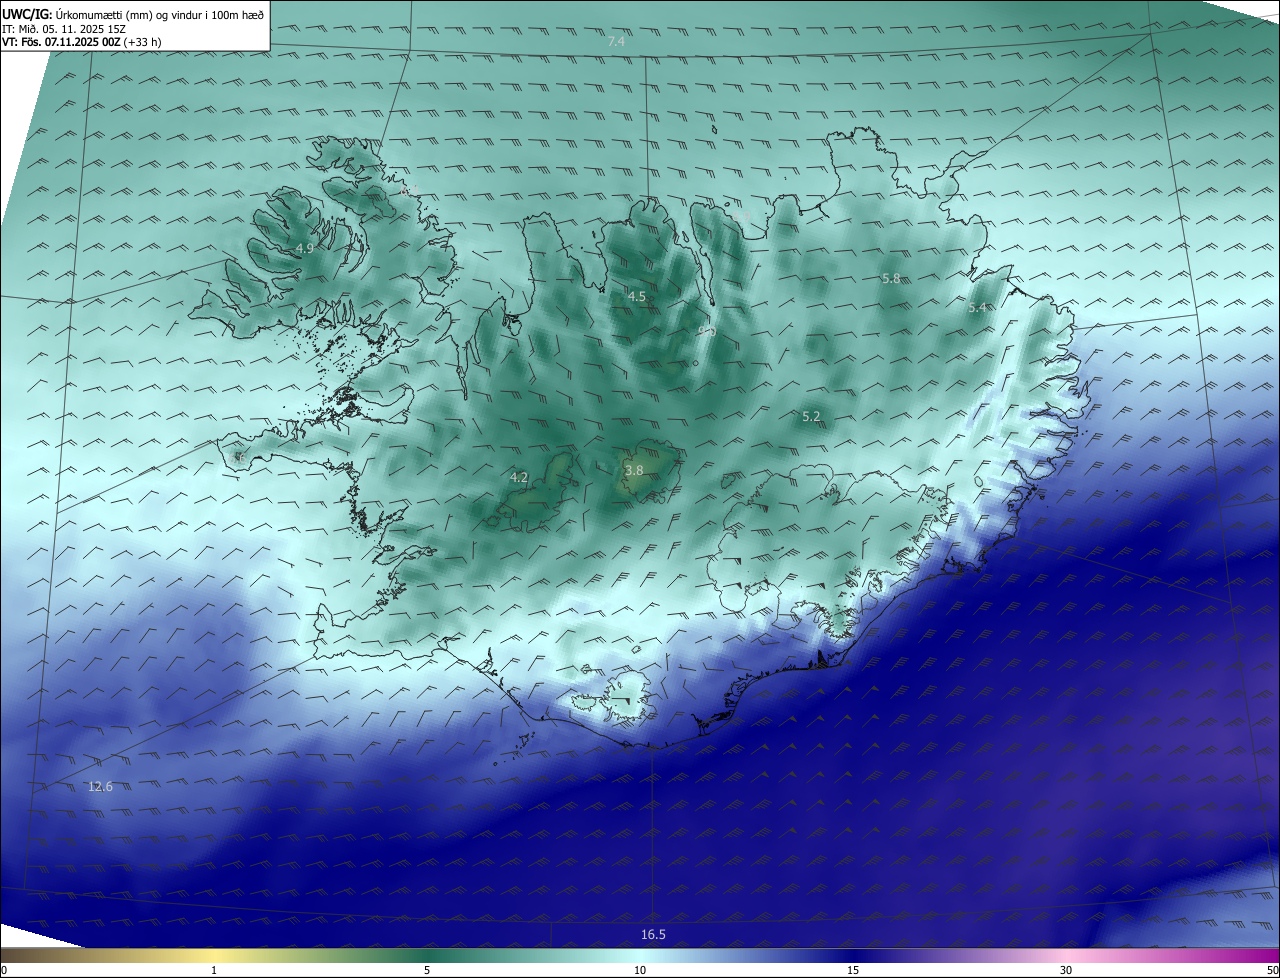1280x978 pixels.
Task: Click the map value label 4.2
Action: [518, 478]
